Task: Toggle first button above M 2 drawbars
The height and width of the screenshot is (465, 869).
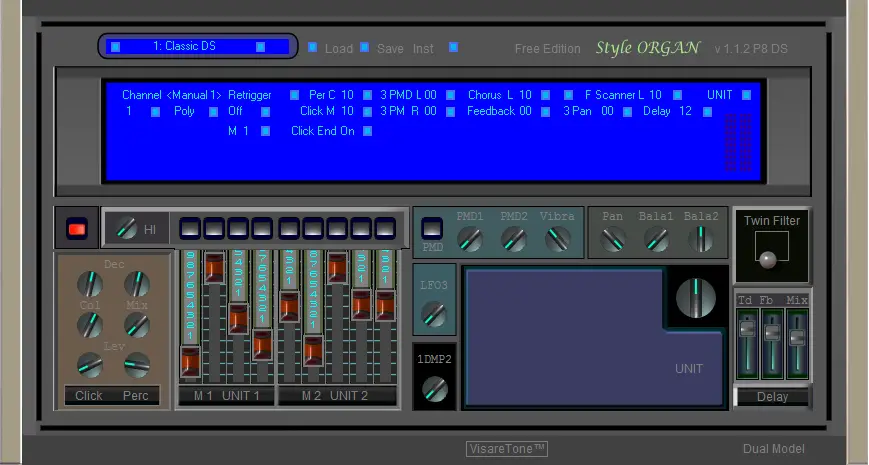Action: (x=289, y=228)
